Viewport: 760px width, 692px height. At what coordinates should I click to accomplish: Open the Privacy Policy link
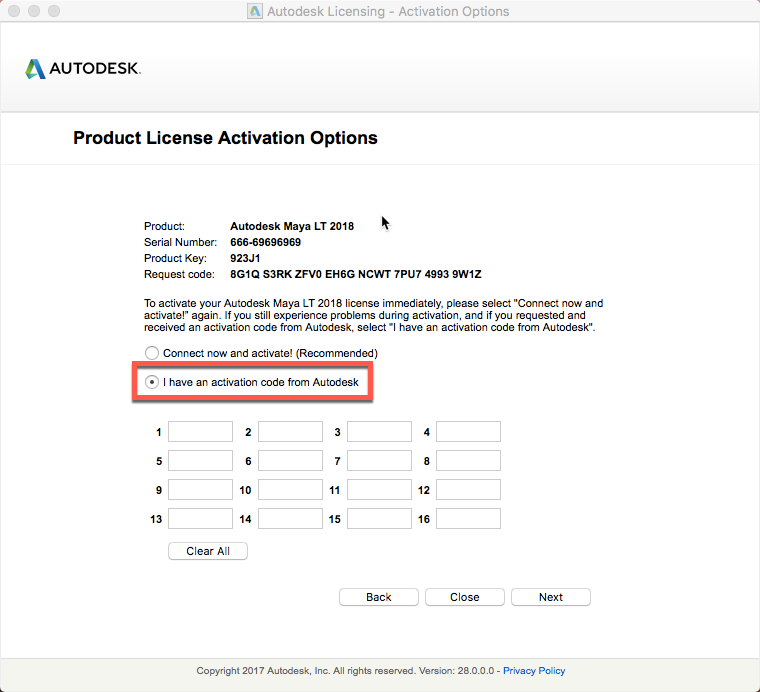534,671
